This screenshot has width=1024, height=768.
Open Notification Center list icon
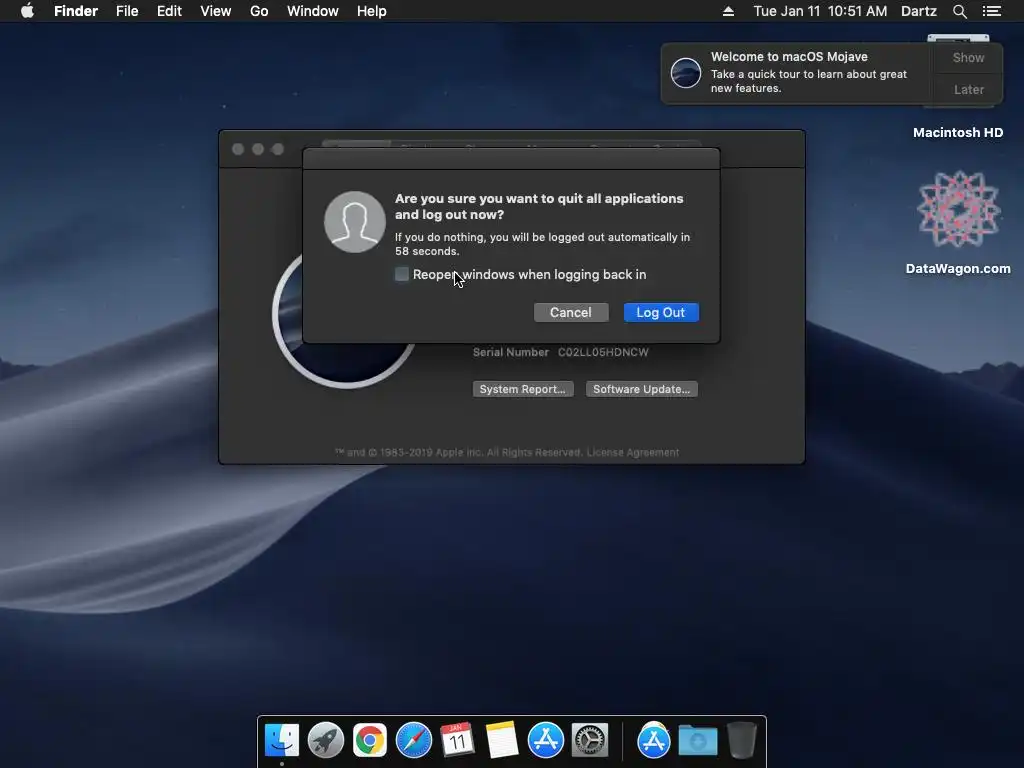pyautogui.click(x=992, y=11)
